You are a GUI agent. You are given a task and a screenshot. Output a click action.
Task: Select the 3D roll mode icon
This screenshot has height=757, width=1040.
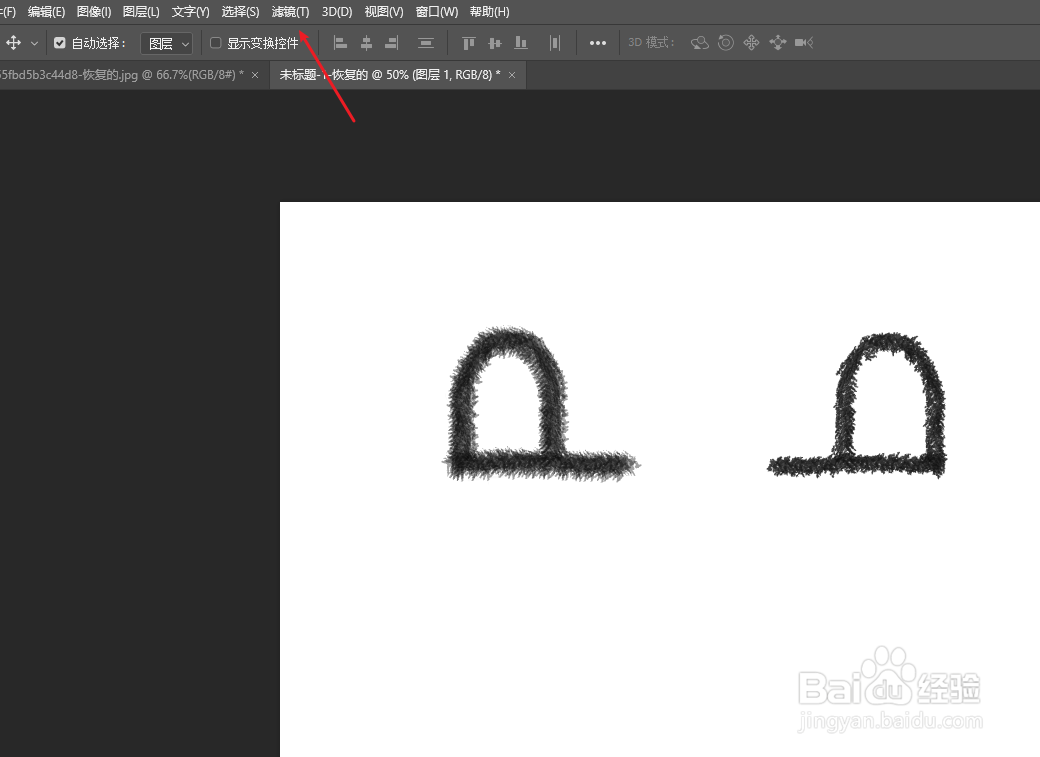[x=726, y=43]
